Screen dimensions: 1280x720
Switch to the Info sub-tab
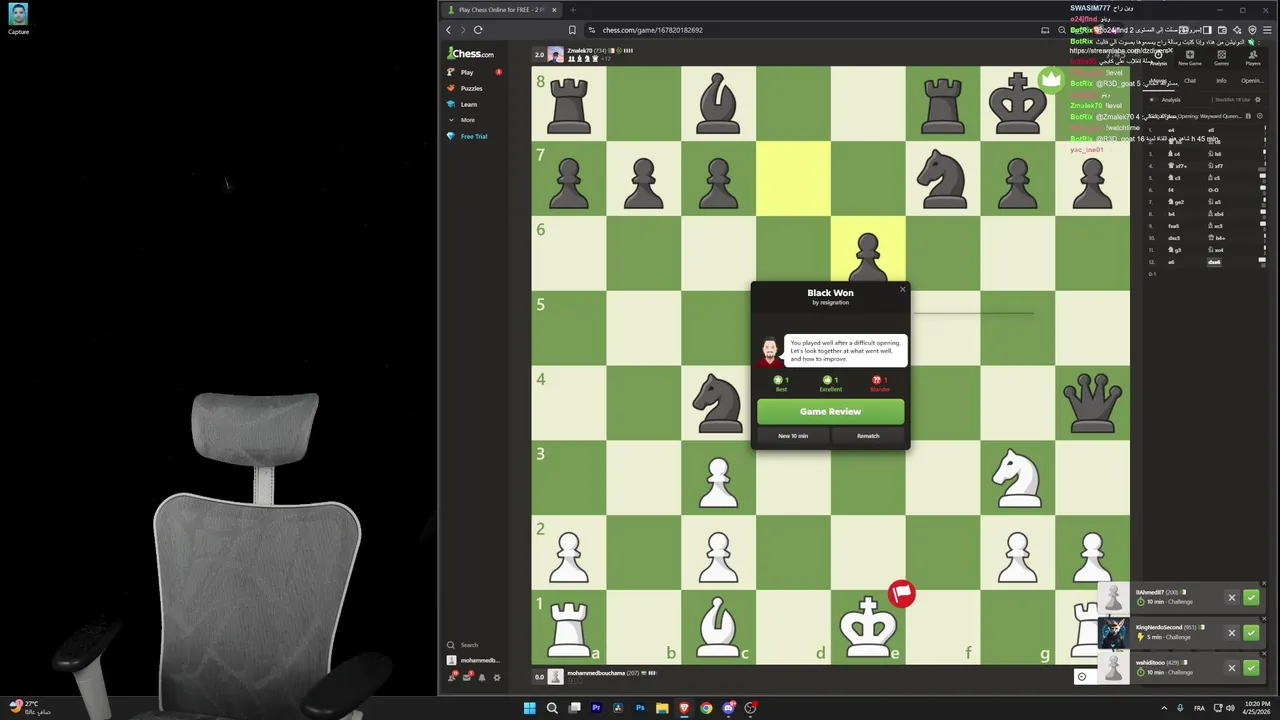1221,81
